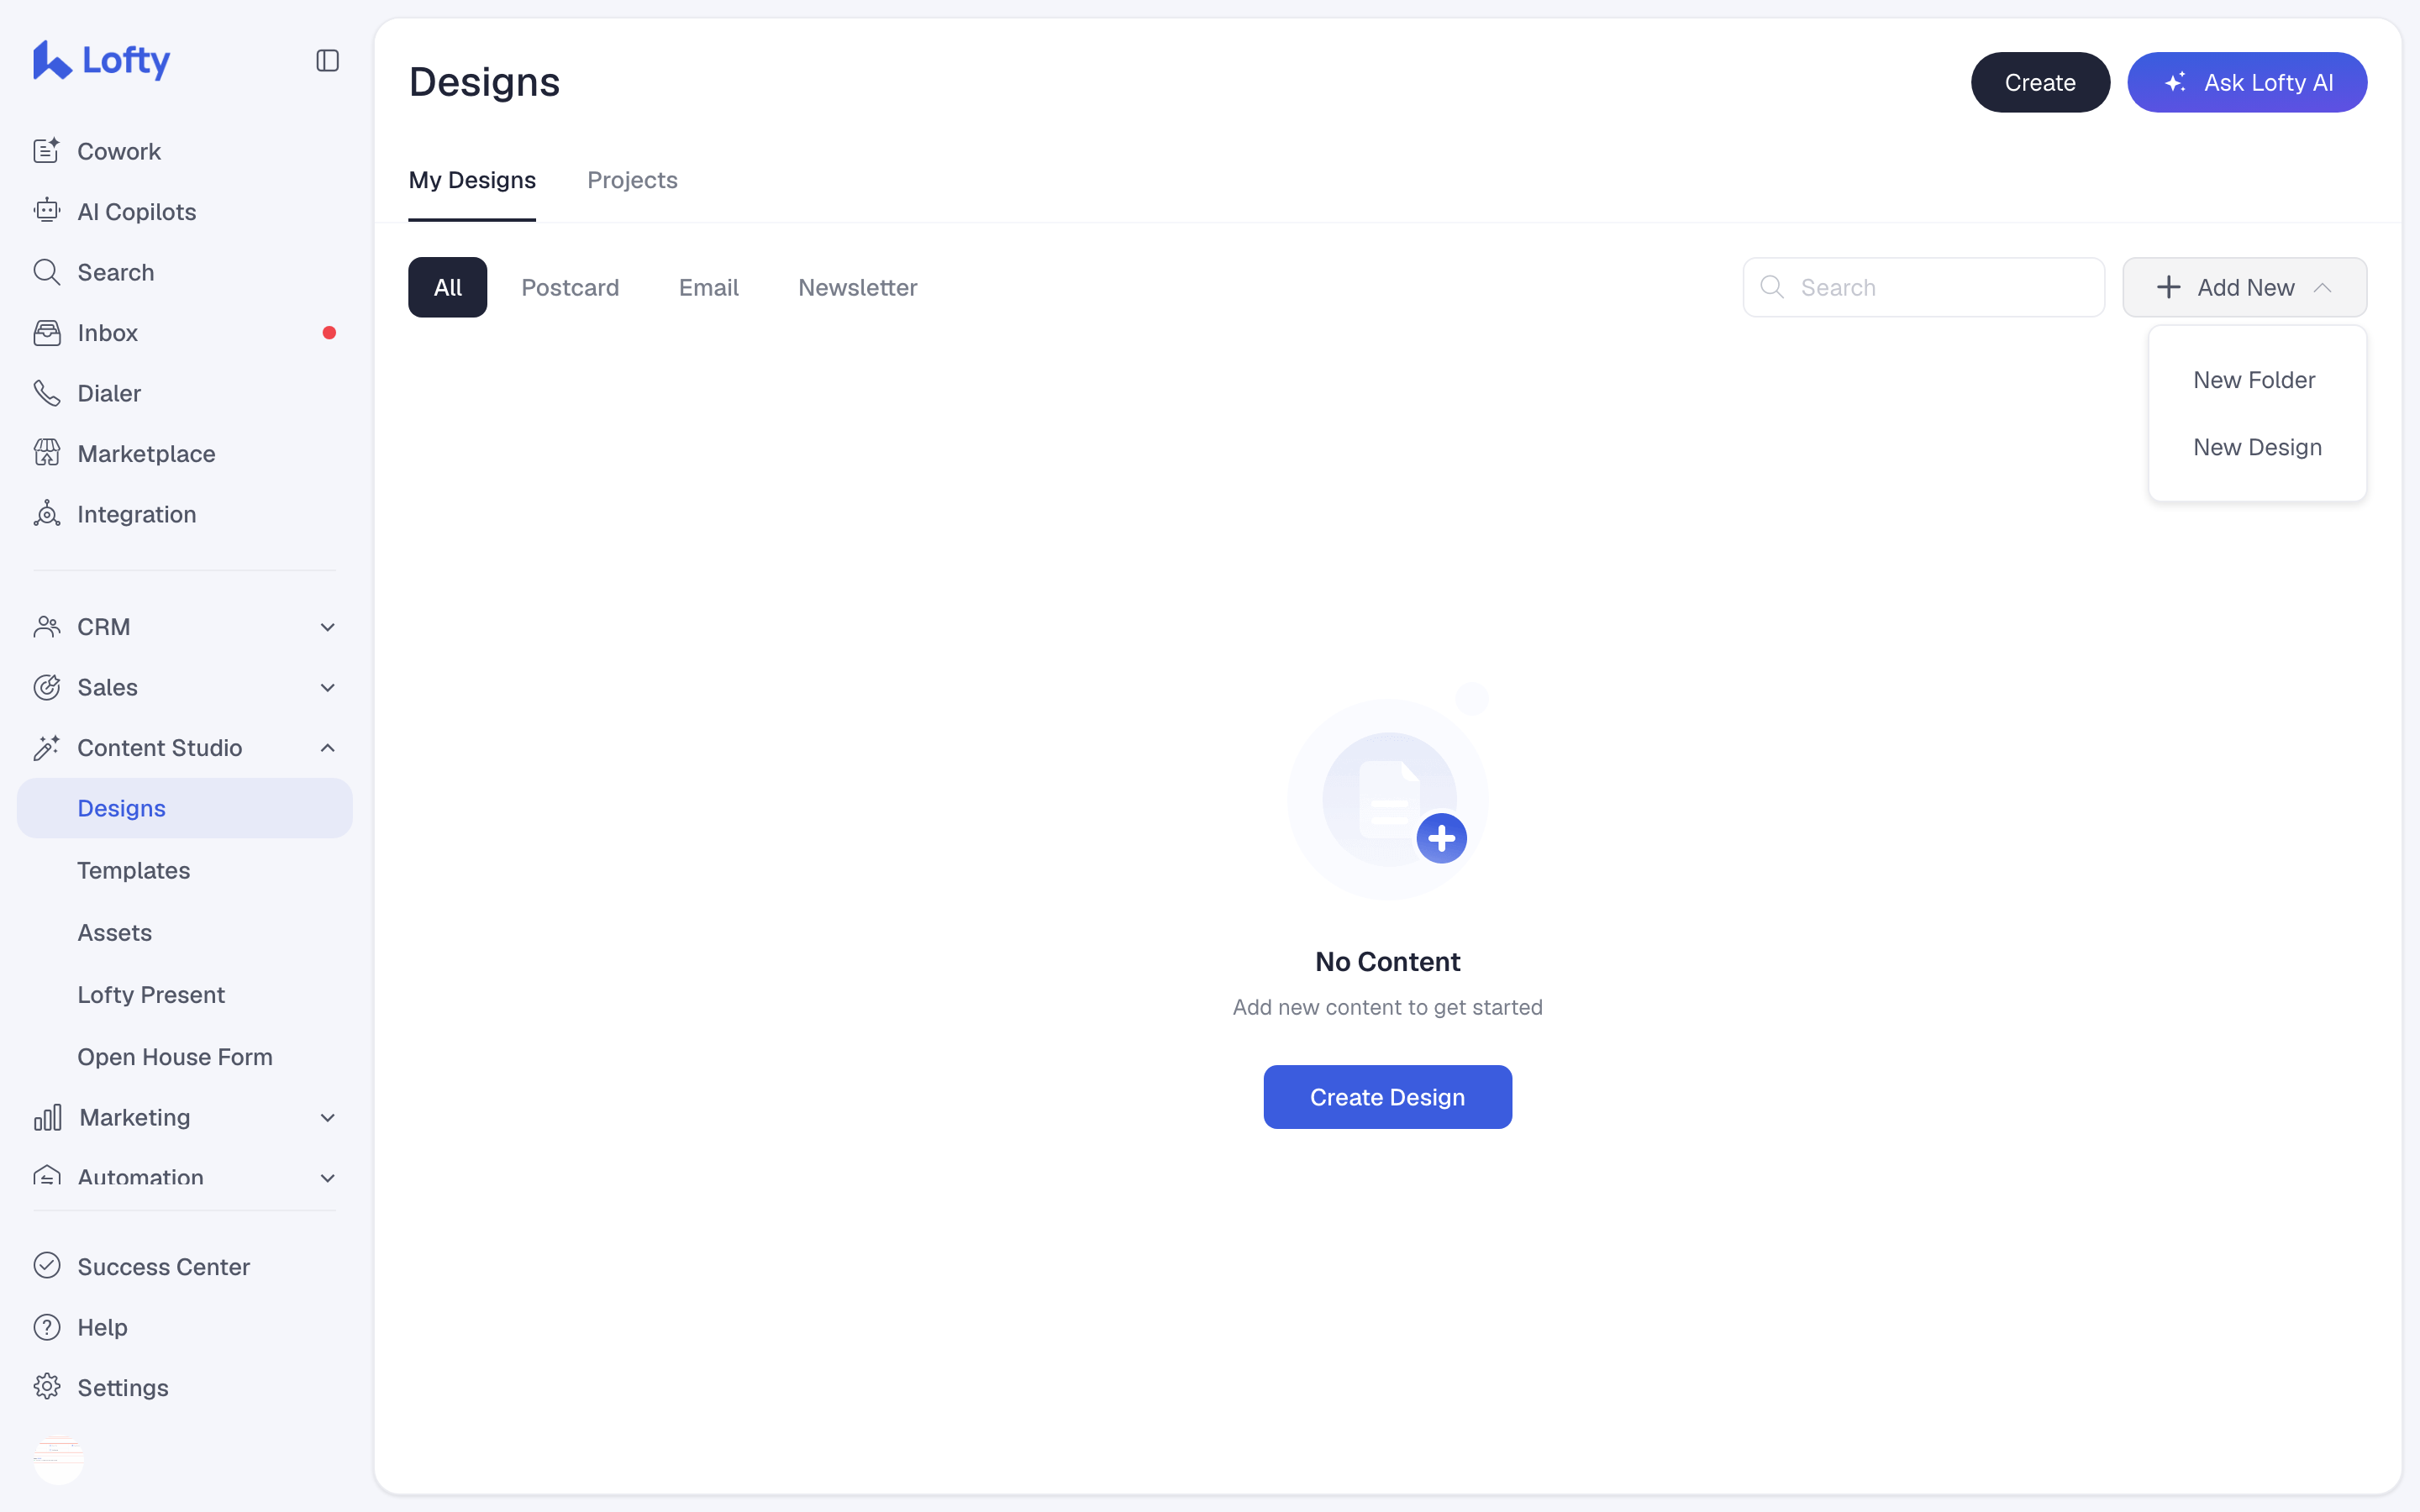Open Success Center checkmark icon
This screenshot has width=2420, height=1512.
47,1266
